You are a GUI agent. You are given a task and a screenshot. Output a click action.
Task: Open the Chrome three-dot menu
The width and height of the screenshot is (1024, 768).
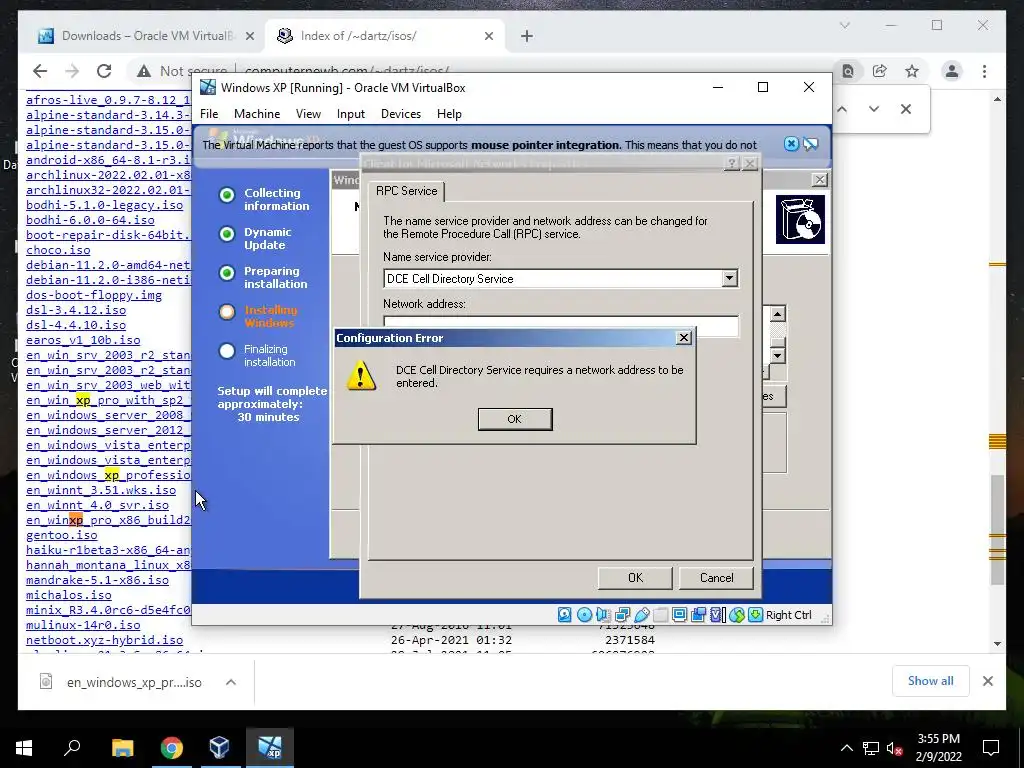pyautogui.click(x=984, y=71)
